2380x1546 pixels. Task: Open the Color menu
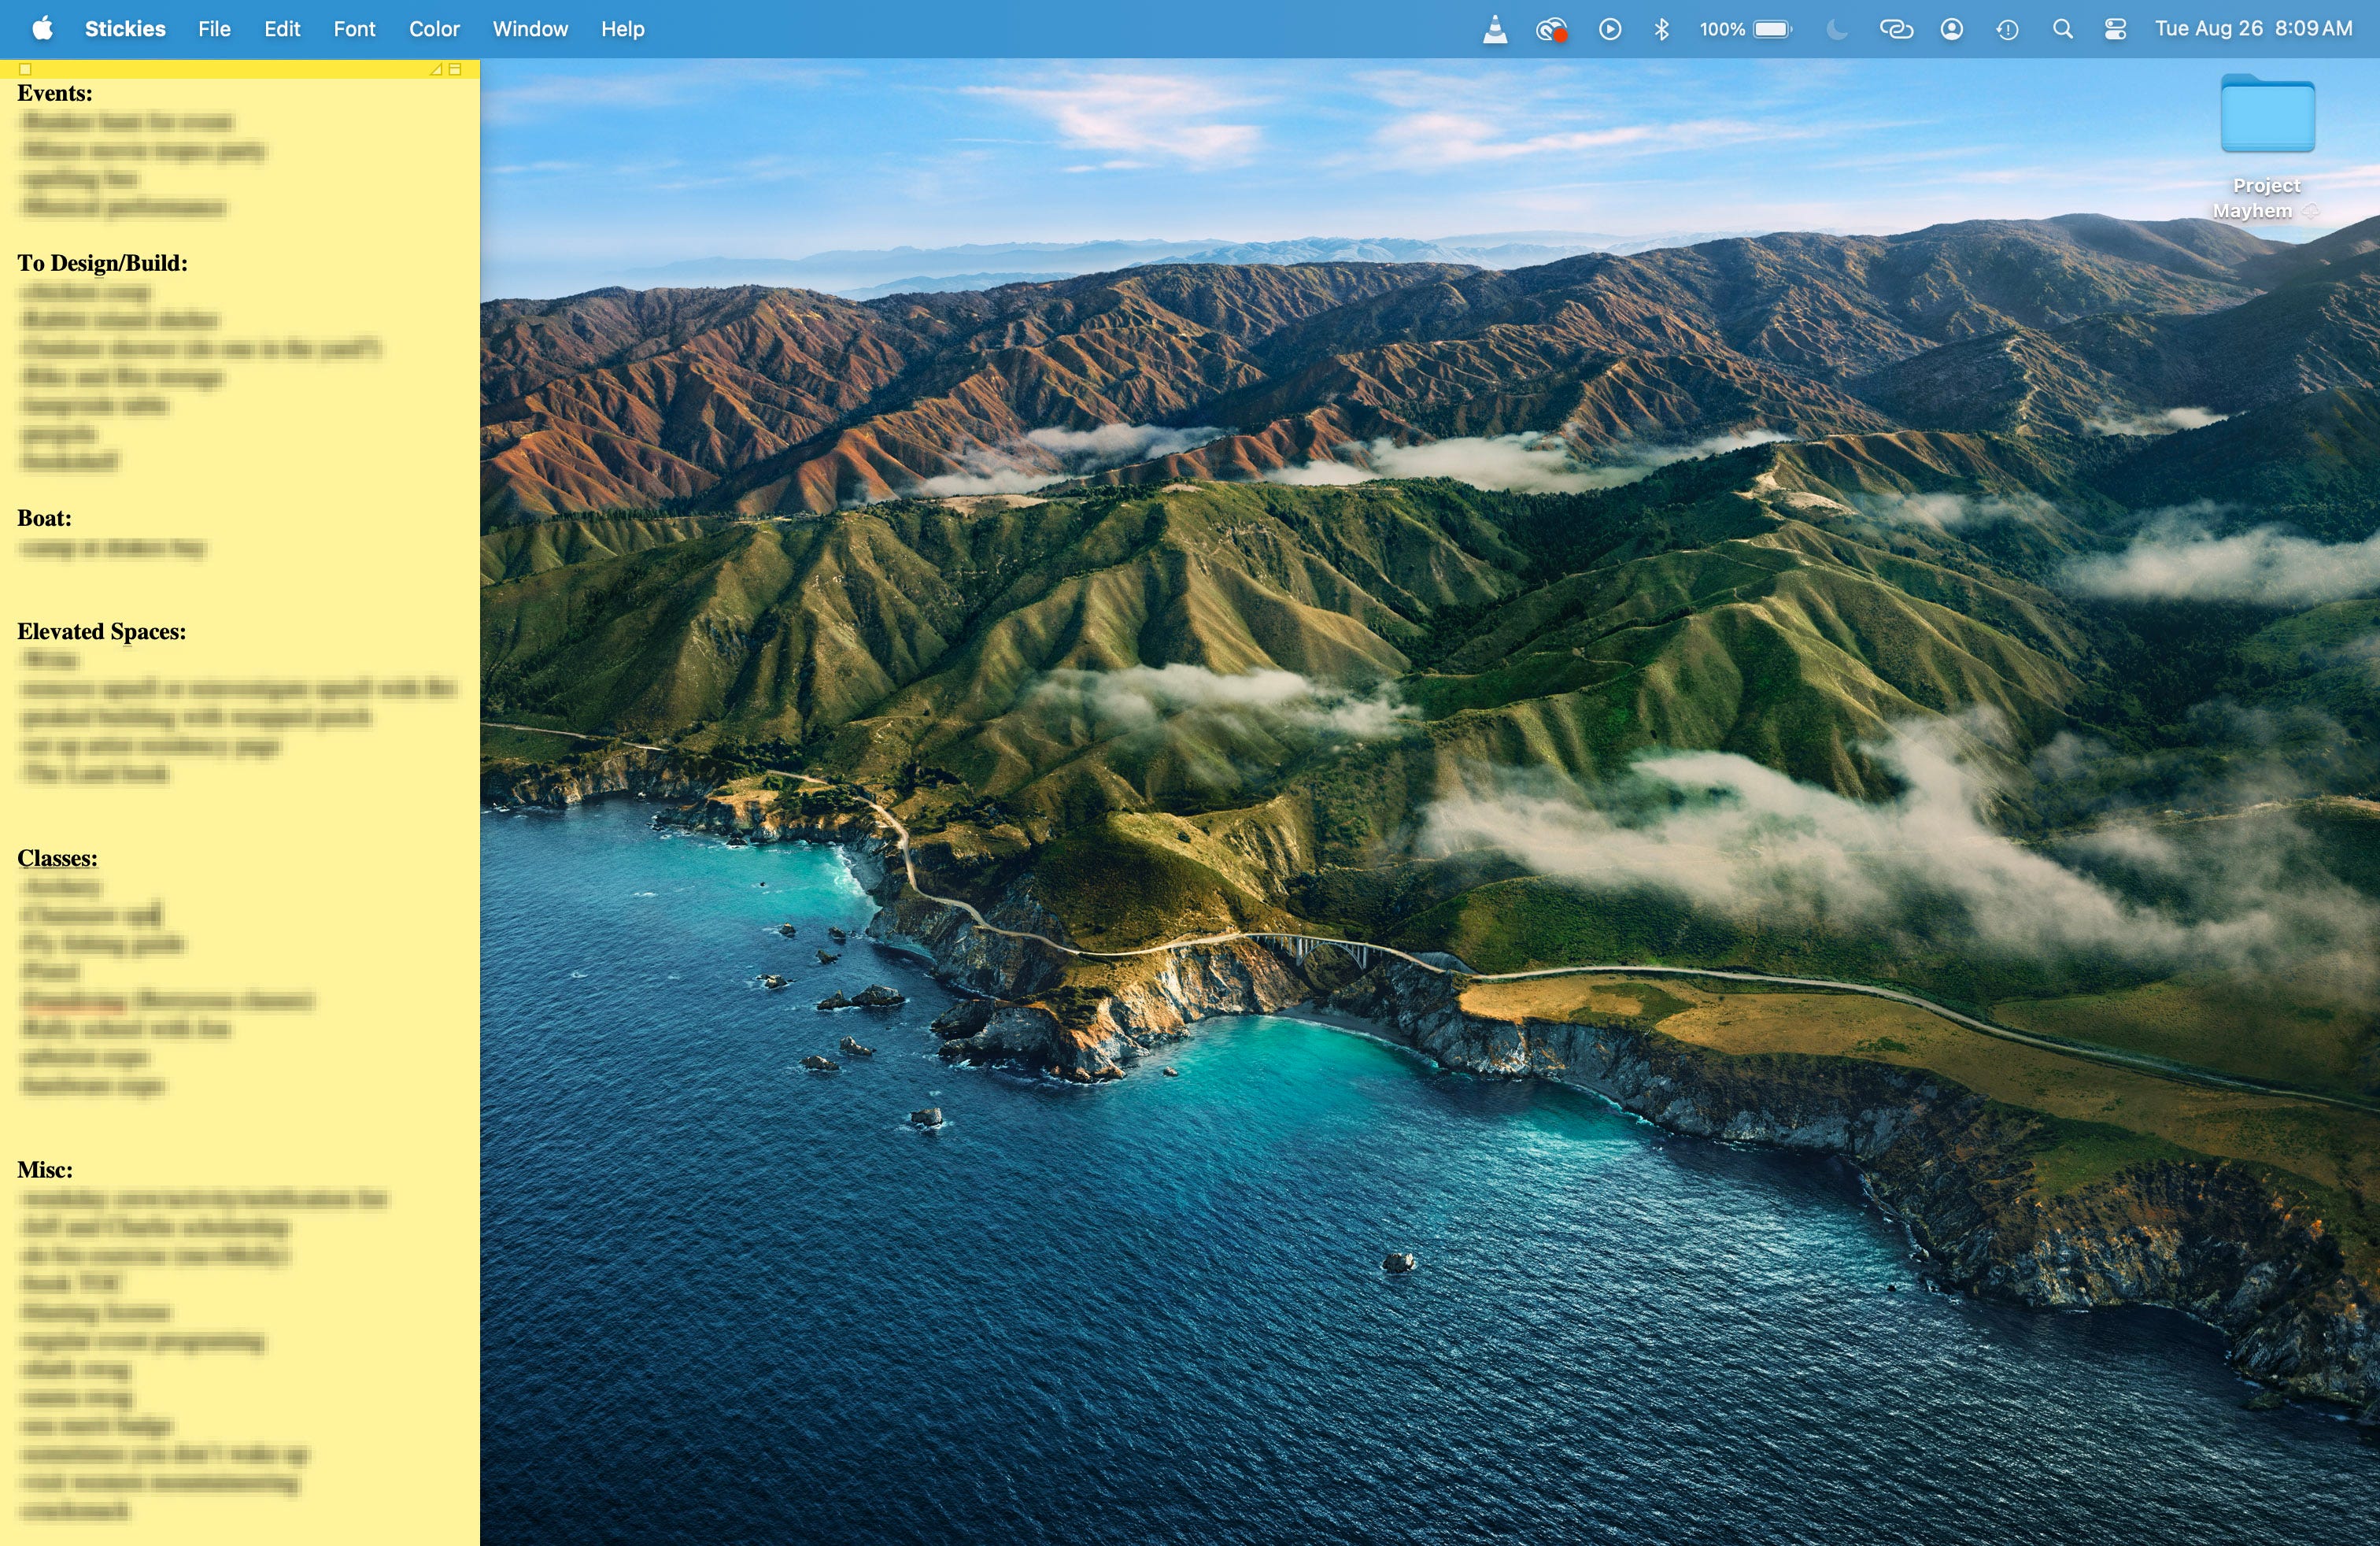[x=434, y=29]
